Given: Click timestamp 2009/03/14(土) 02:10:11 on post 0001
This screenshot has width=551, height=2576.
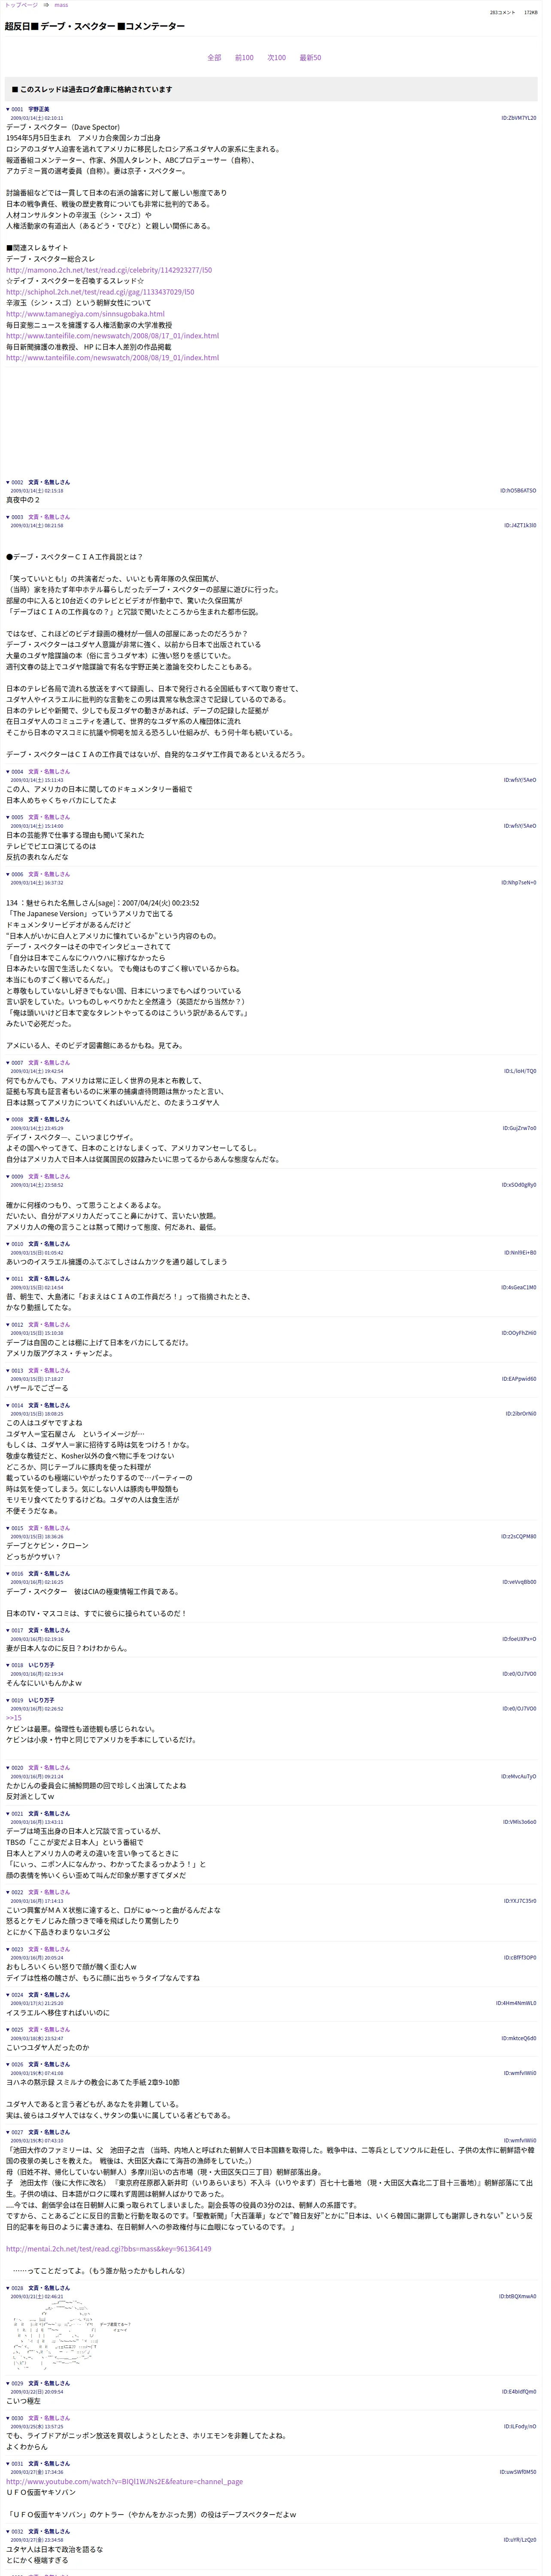Looking at the screenshot, I should [37, 118].
